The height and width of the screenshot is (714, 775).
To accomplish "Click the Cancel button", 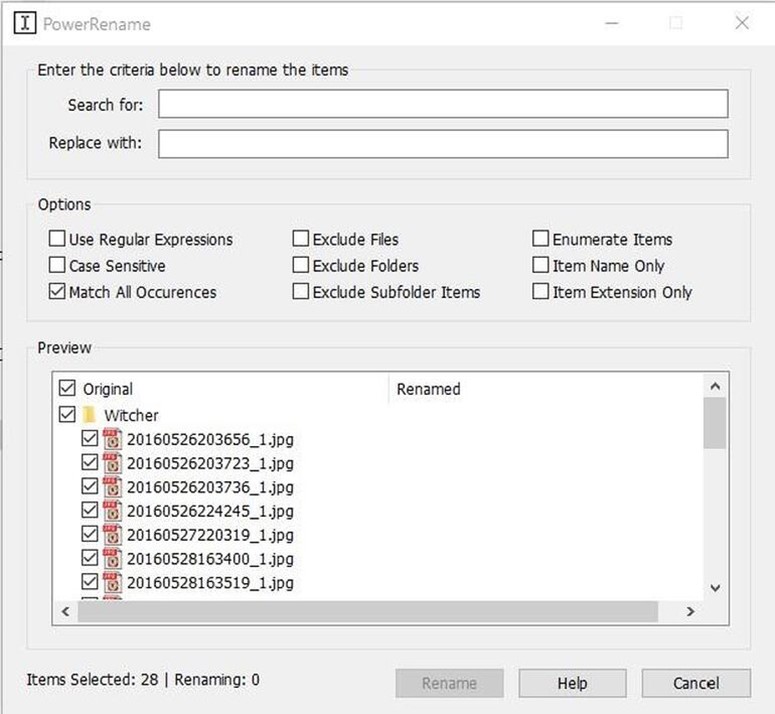I will click(696, 683).
